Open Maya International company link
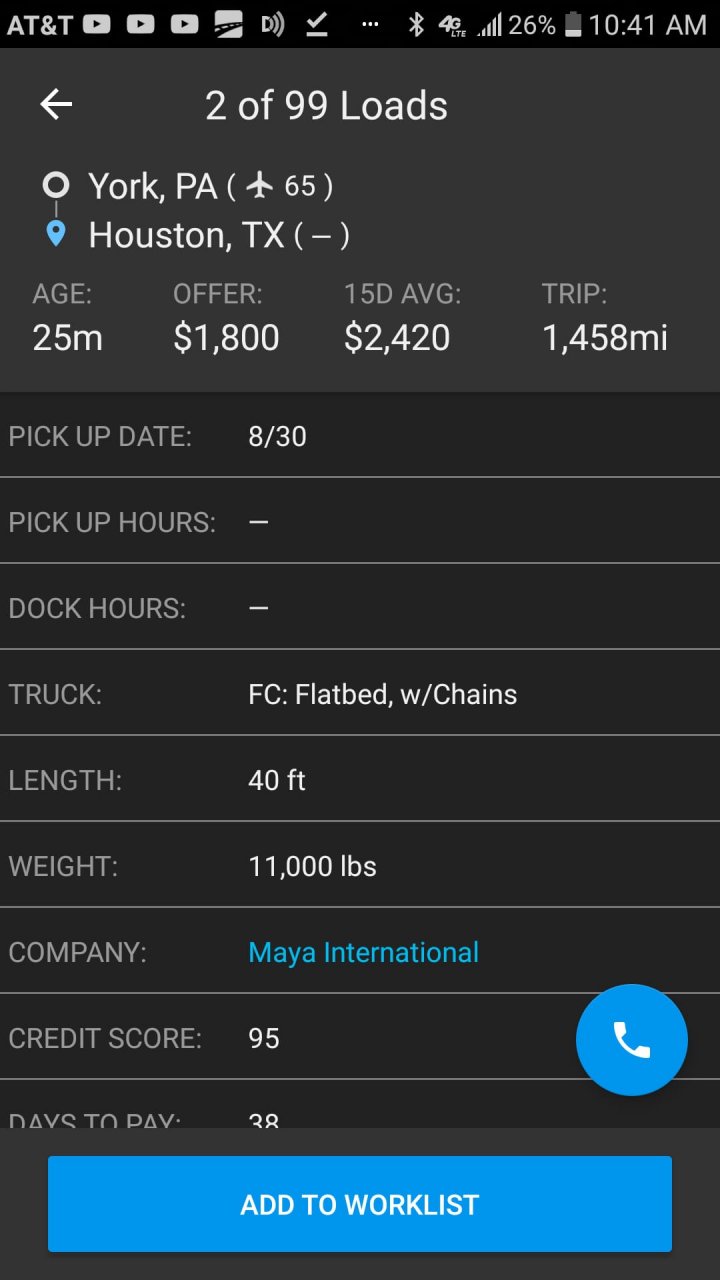Viewport: 720px width, 1280px height. tap(363, 952)
